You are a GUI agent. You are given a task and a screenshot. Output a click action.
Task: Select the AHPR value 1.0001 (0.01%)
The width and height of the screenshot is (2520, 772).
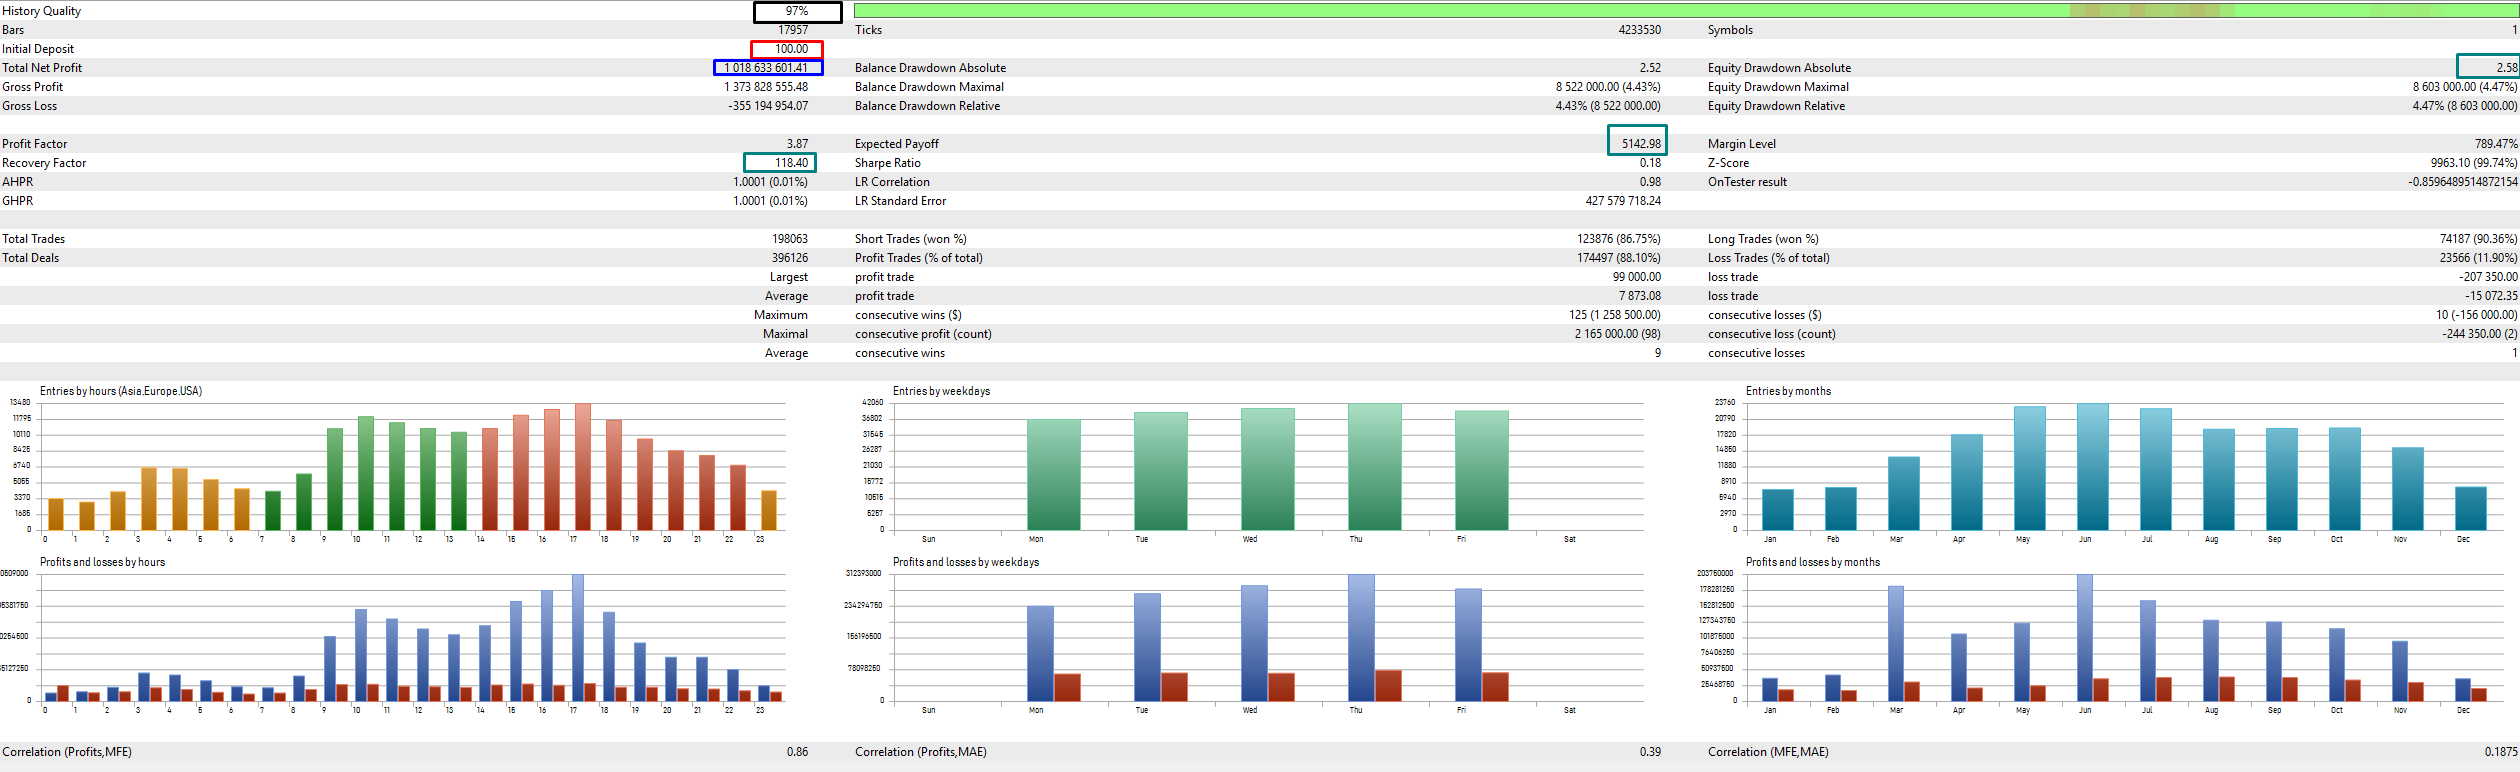coord(770,182)
